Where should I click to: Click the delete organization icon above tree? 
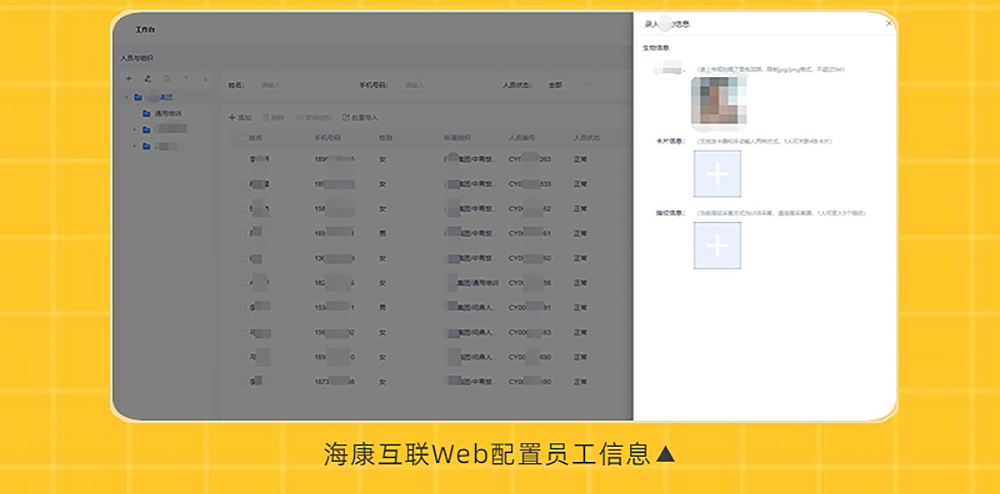[167, 78]
